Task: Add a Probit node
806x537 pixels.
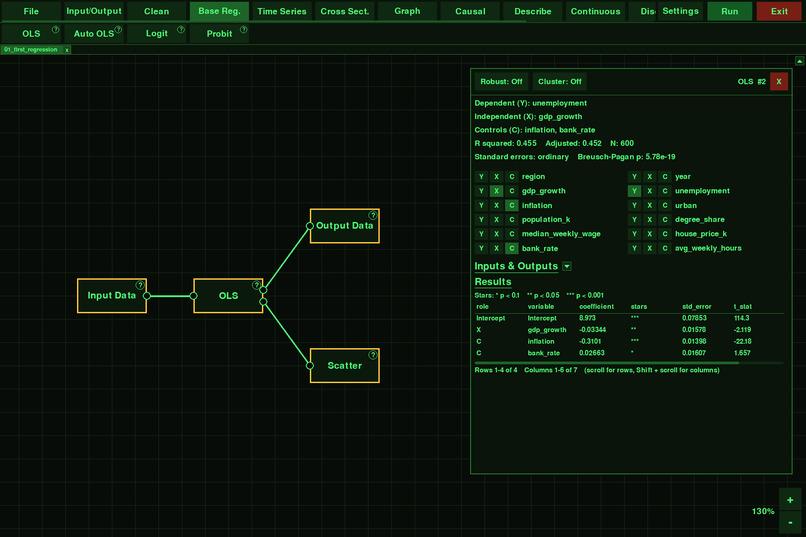Action: point(219,33)
